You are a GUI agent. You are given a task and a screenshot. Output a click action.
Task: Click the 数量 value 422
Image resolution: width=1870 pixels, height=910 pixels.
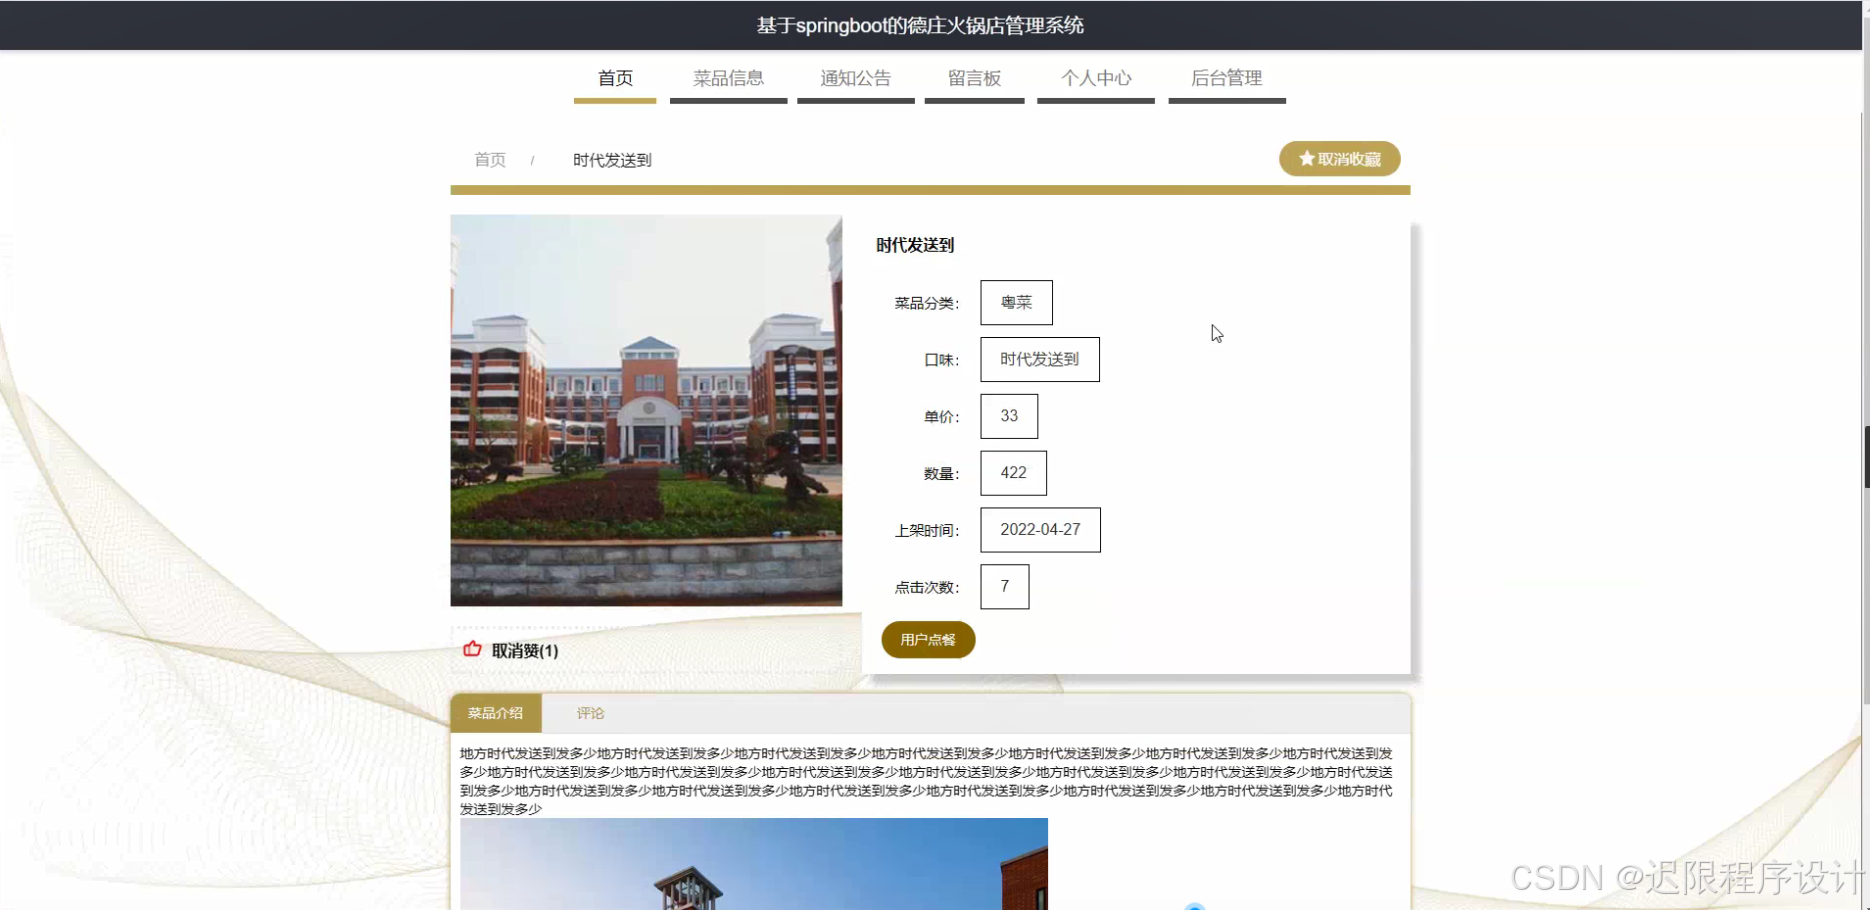click(x=1013, y=473)
